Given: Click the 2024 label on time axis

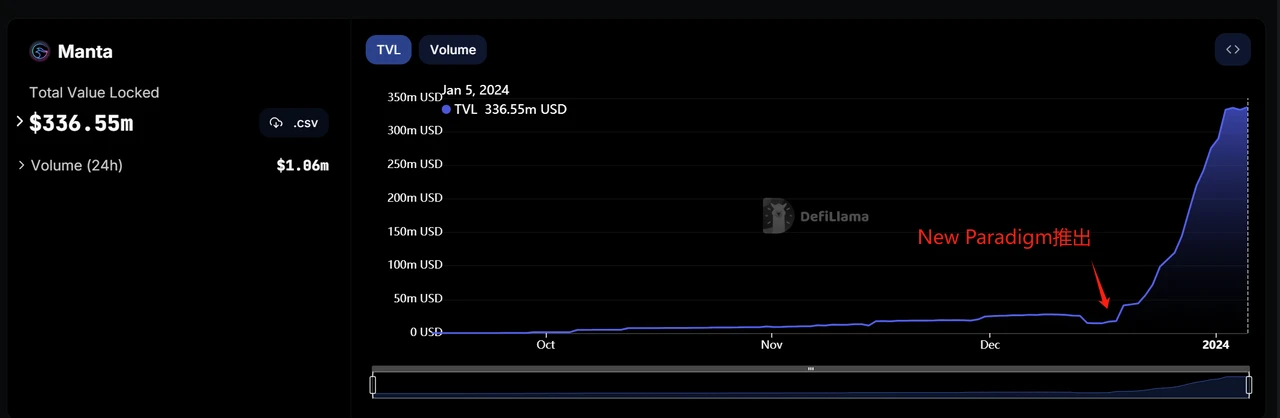Looking at the screenshot, I should 1215,345.
